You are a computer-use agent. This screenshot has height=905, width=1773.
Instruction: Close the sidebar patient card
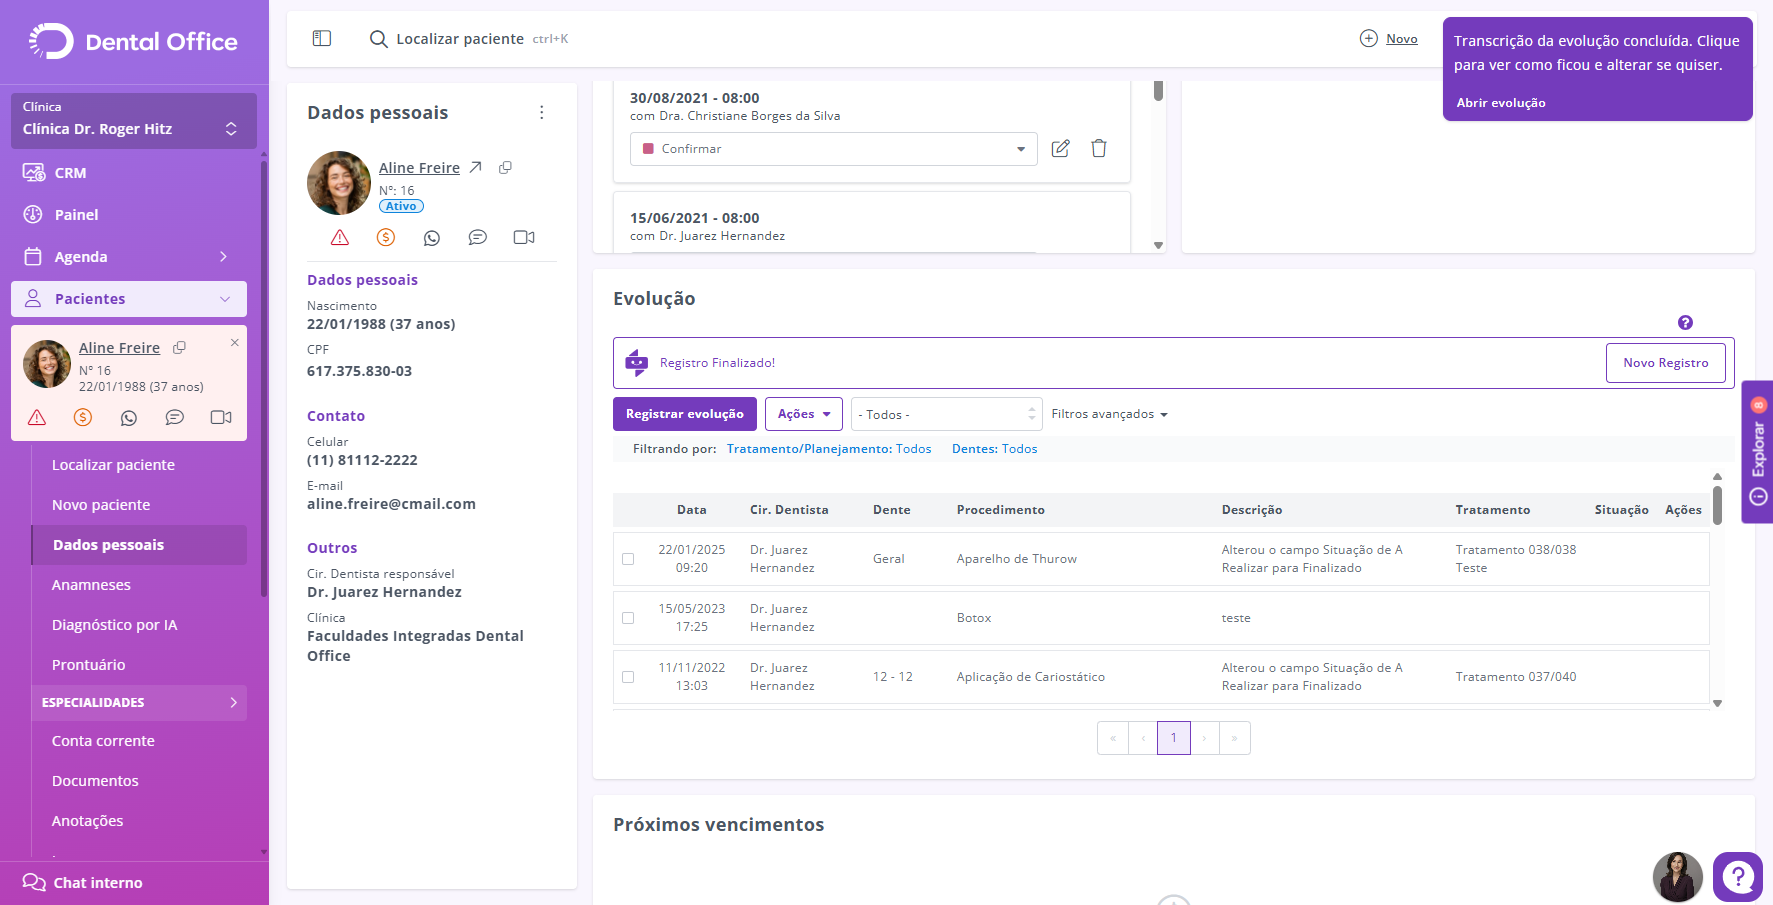coord(235,342)
